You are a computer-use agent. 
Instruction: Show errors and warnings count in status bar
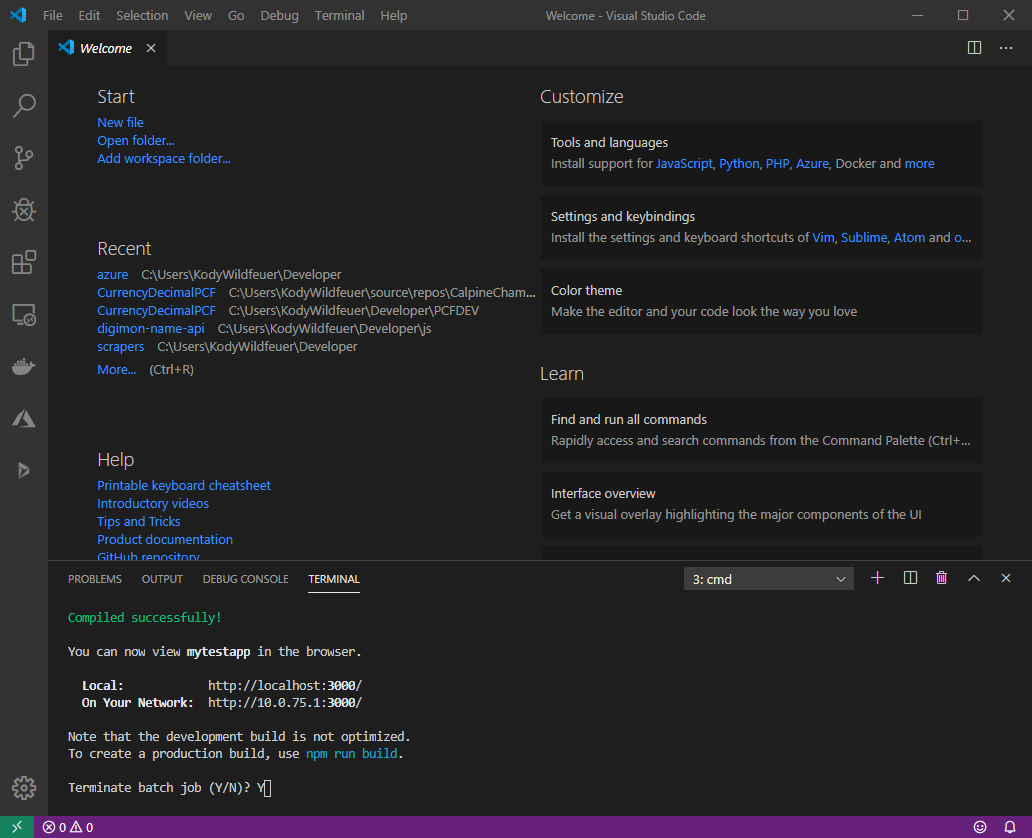pyautogui.click(x=68, y=827)
